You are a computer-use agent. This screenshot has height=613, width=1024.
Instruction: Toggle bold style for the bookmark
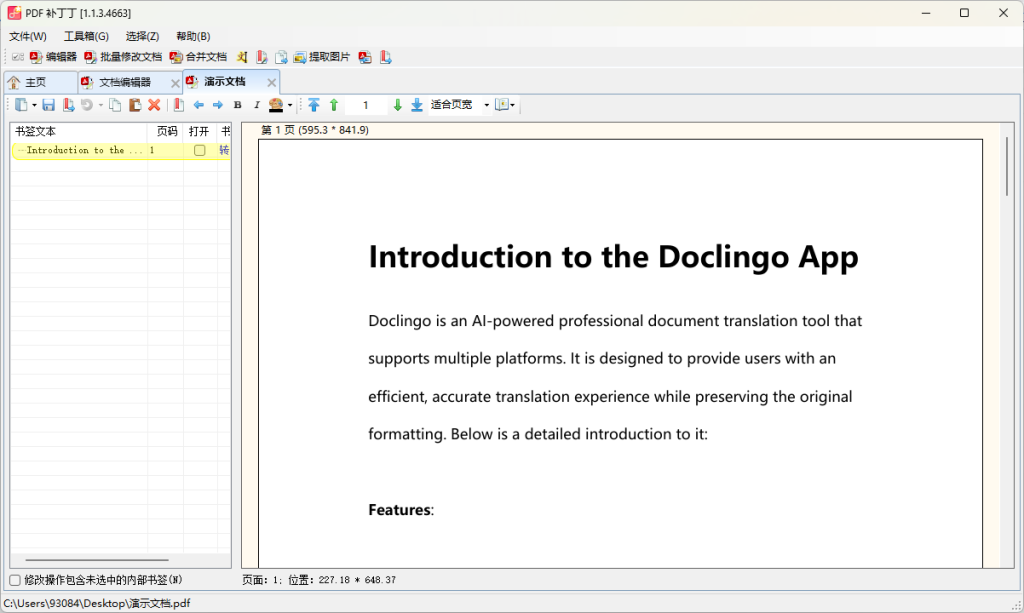tap(238, 105)
